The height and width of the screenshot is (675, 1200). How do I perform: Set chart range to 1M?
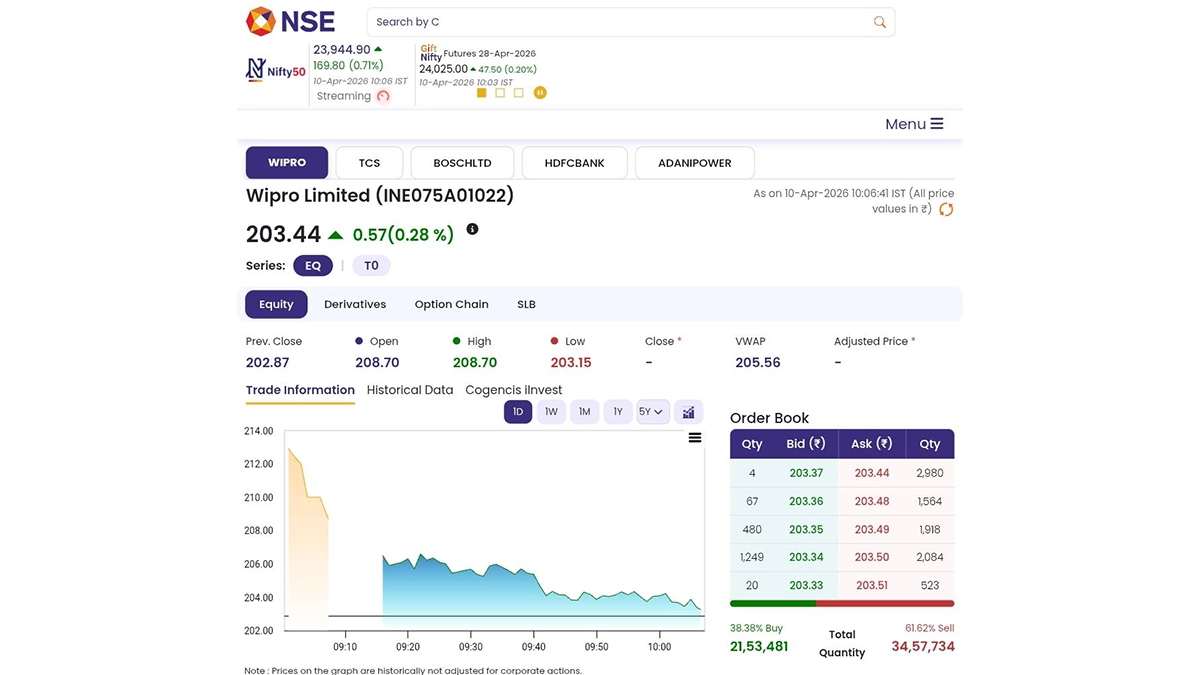(x=584, y=412)
